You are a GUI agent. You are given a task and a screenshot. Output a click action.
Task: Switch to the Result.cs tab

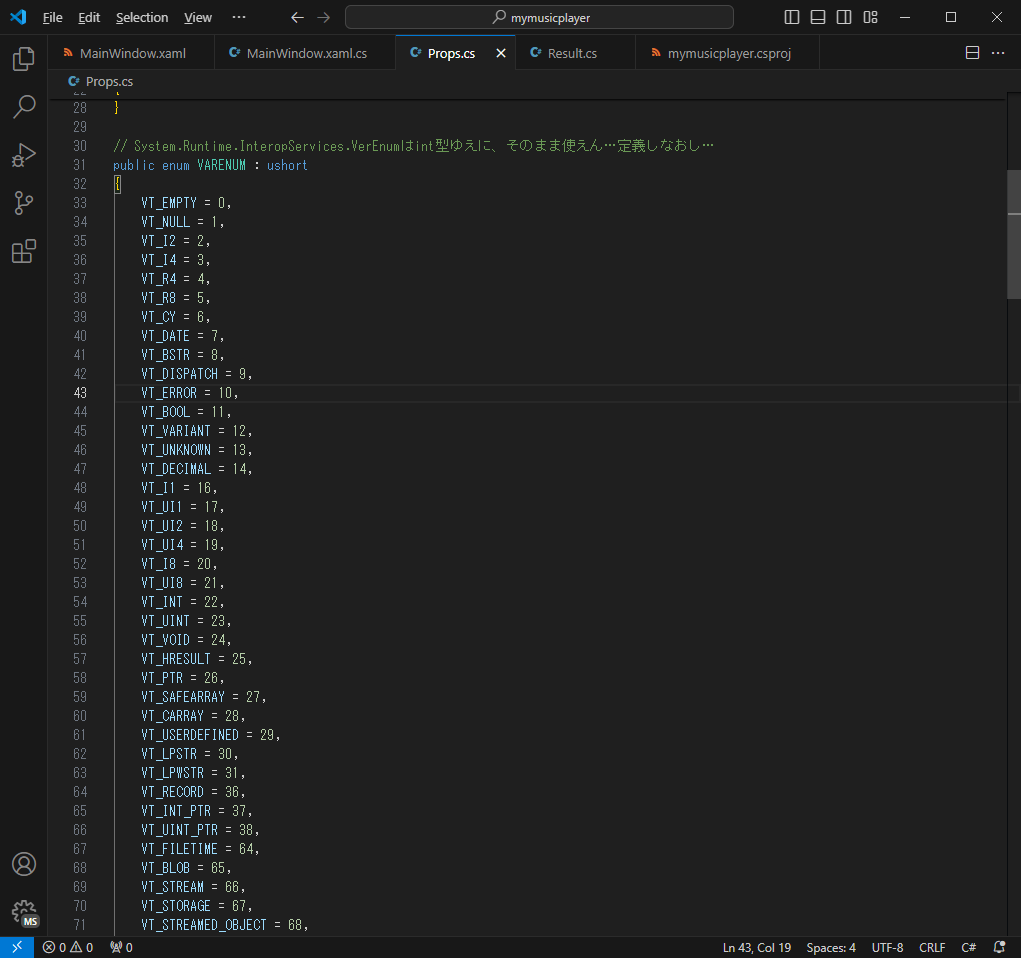[575, 53]
